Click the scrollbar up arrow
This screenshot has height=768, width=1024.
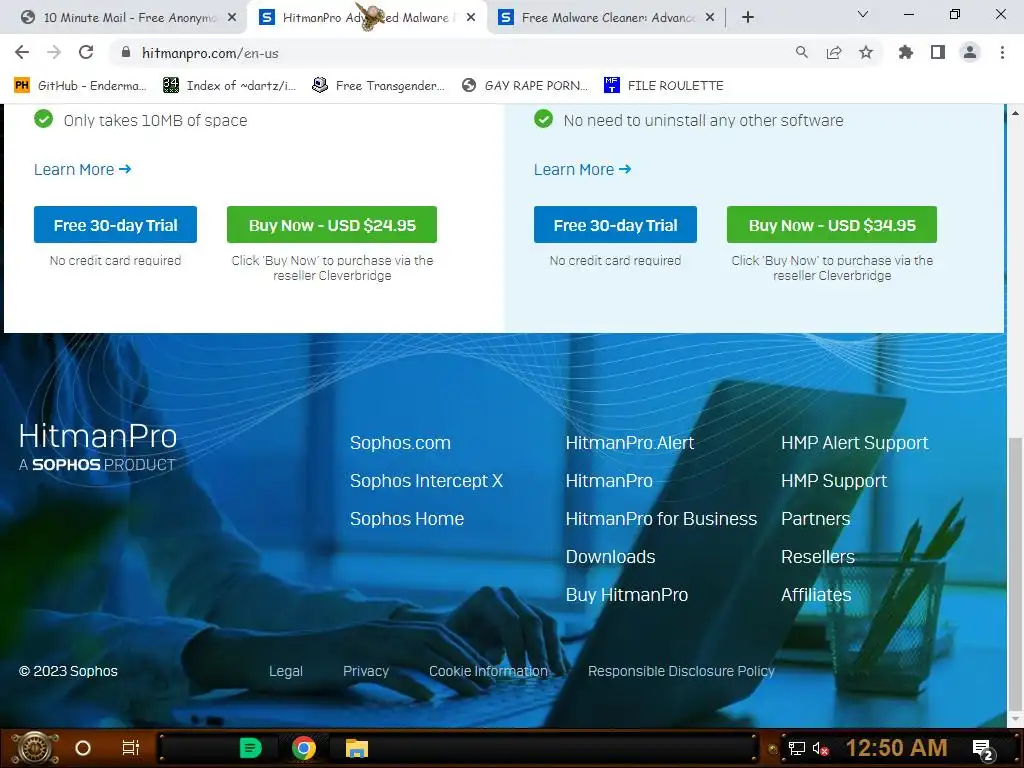click(1015, 113)
